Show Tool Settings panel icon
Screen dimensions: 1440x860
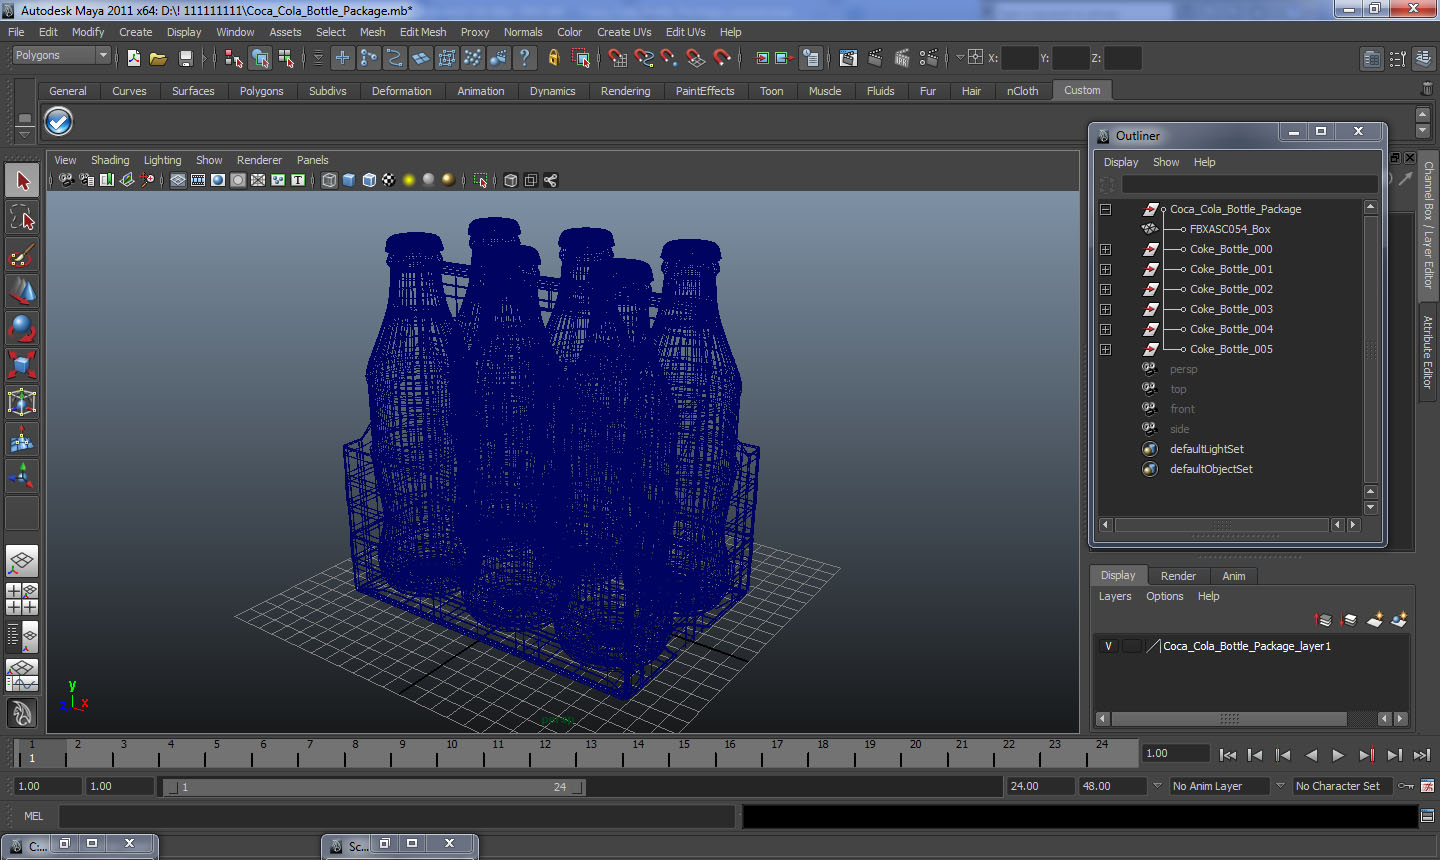[1398, 59]
